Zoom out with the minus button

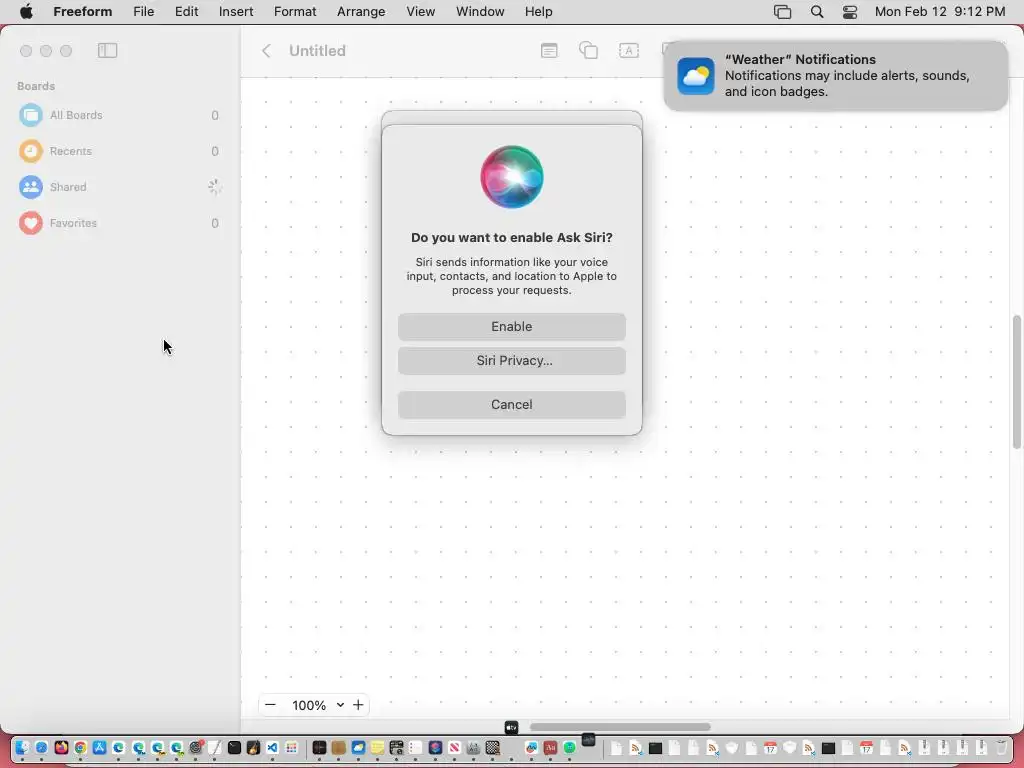(270, 705)
